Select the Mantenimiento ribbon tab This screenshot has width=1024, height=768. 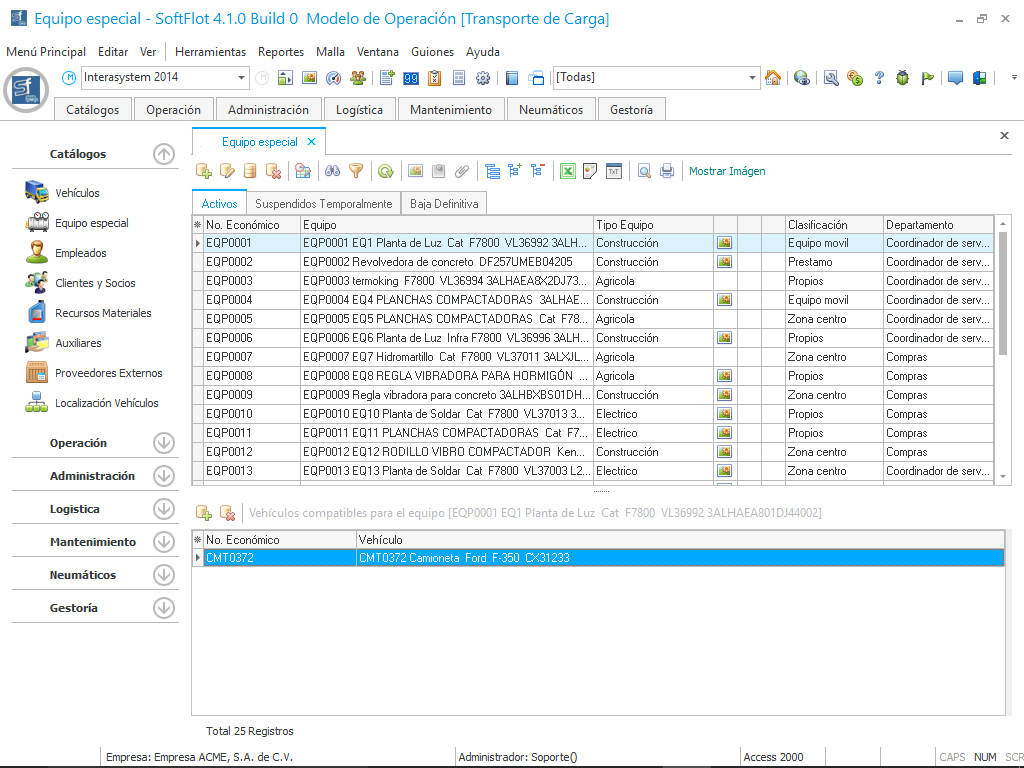pos(451,110)
